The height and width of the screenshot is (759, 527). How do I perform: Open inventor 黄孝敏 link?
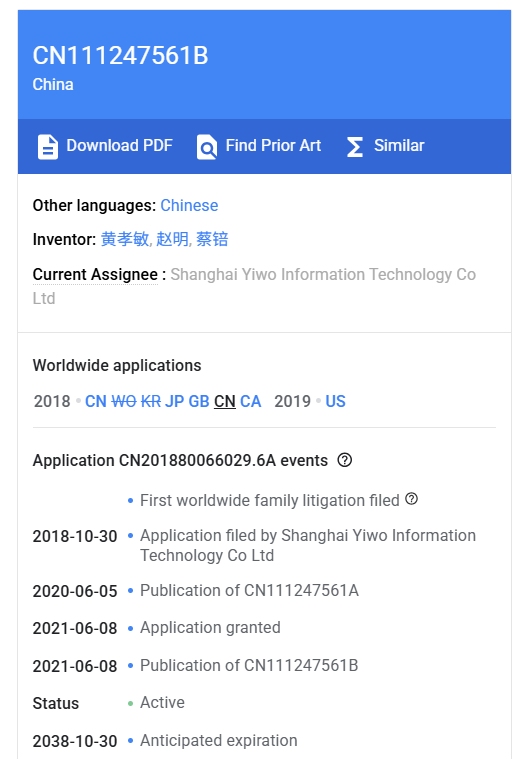coord(125,239)
